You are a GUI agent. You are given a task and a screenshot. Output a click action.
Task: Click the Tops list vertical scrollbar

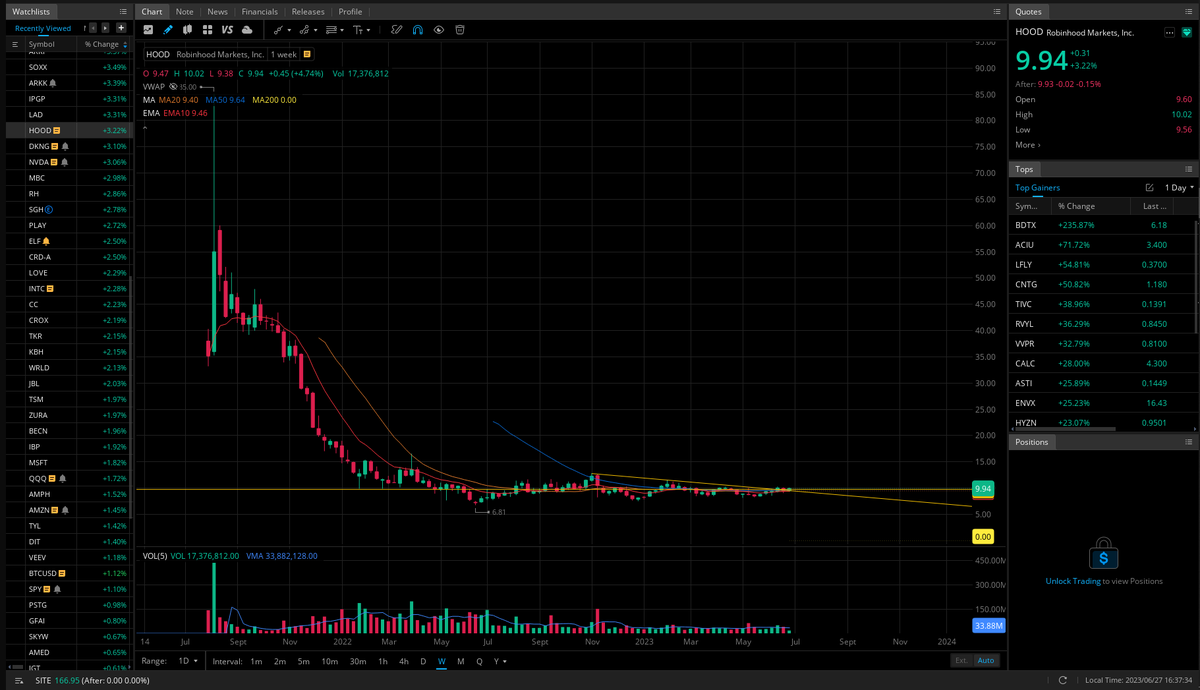tap(1197, 275)
